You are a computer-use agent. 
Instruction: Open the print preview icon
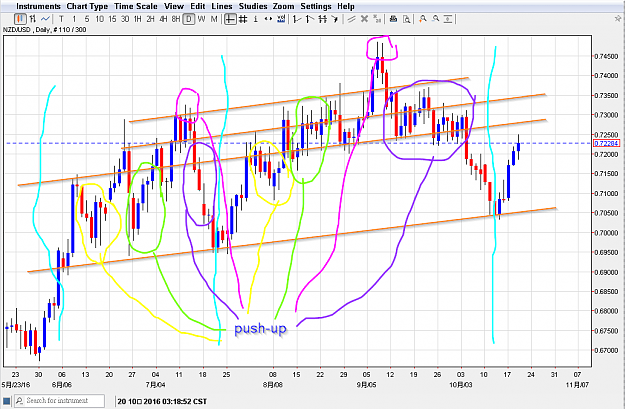tap(406, 19)
